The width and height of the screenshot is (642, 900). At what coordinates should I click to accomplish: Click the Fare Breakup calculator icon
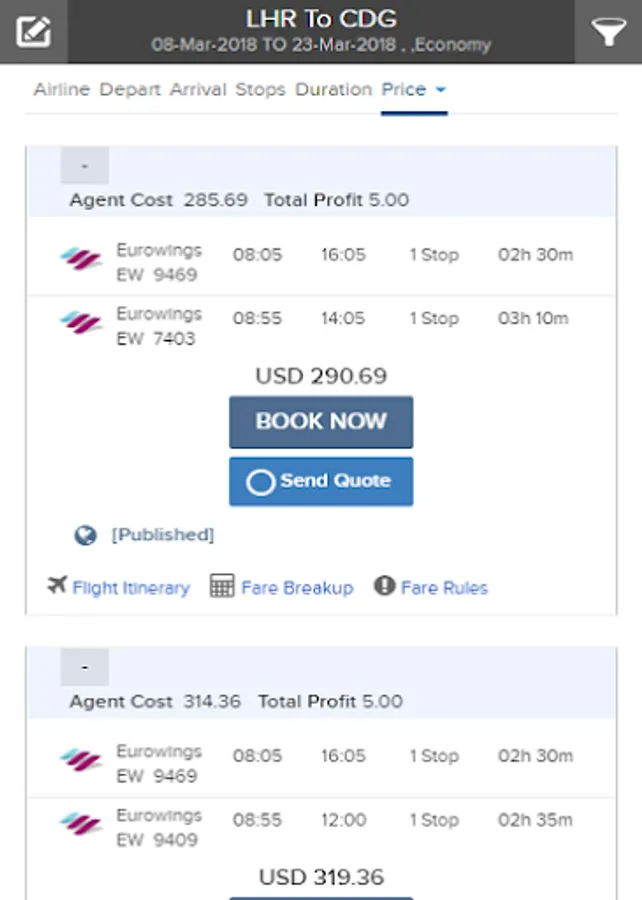(222, 586)
